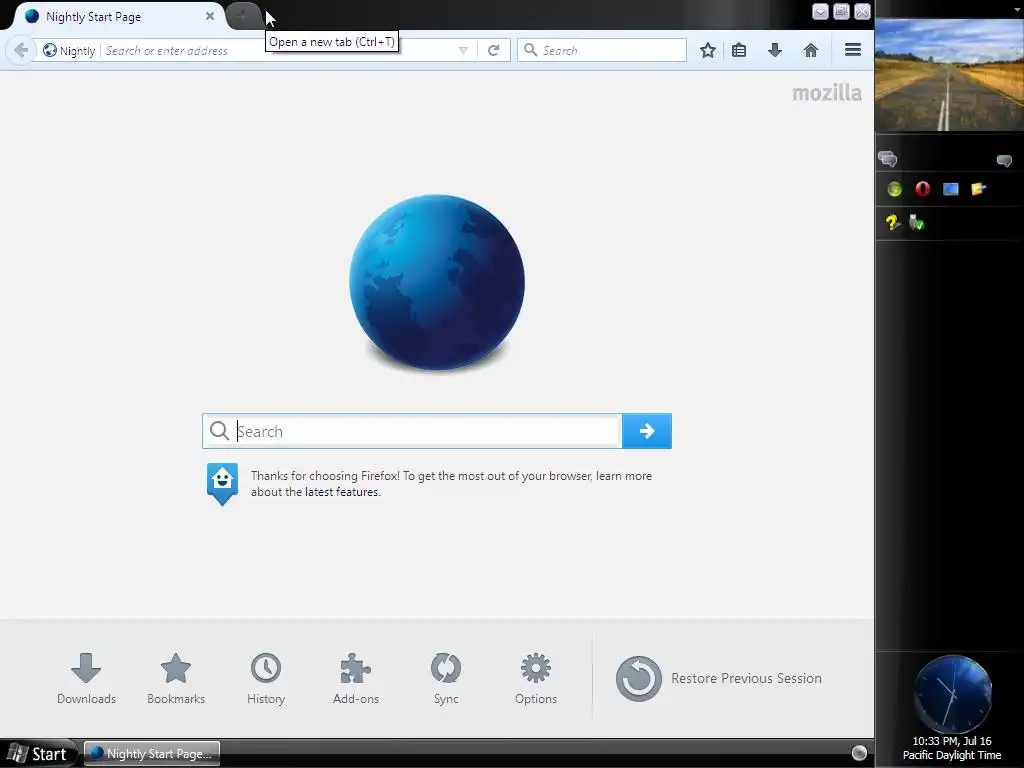Follow the 'latest features' link
1024x768 pixels.
click(x=341, y=492)
